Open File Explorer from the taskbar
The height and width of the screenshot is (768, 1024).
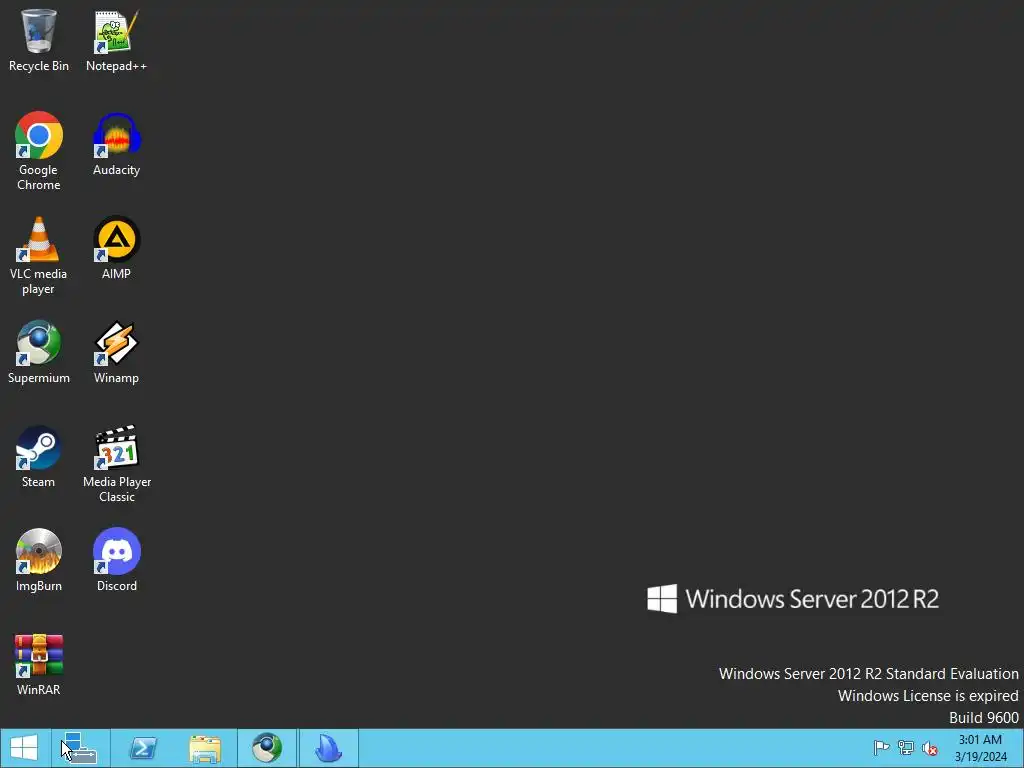pos(205,748)
